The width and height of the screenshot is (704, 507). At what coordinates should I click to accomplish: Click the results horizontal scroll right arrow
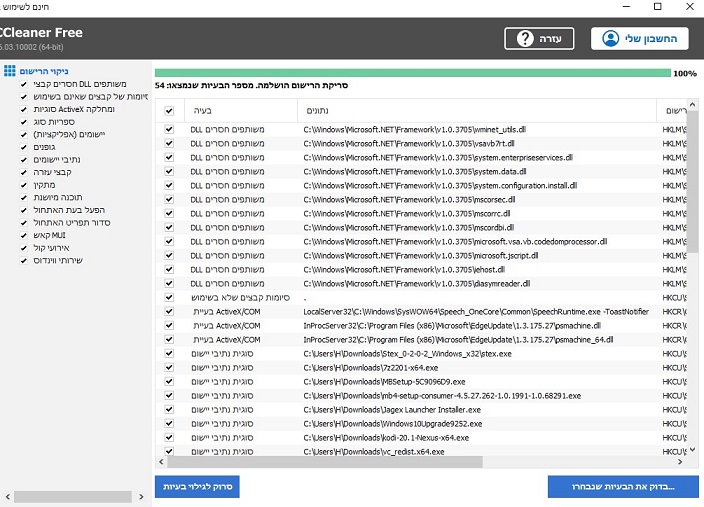coord(680,462)
